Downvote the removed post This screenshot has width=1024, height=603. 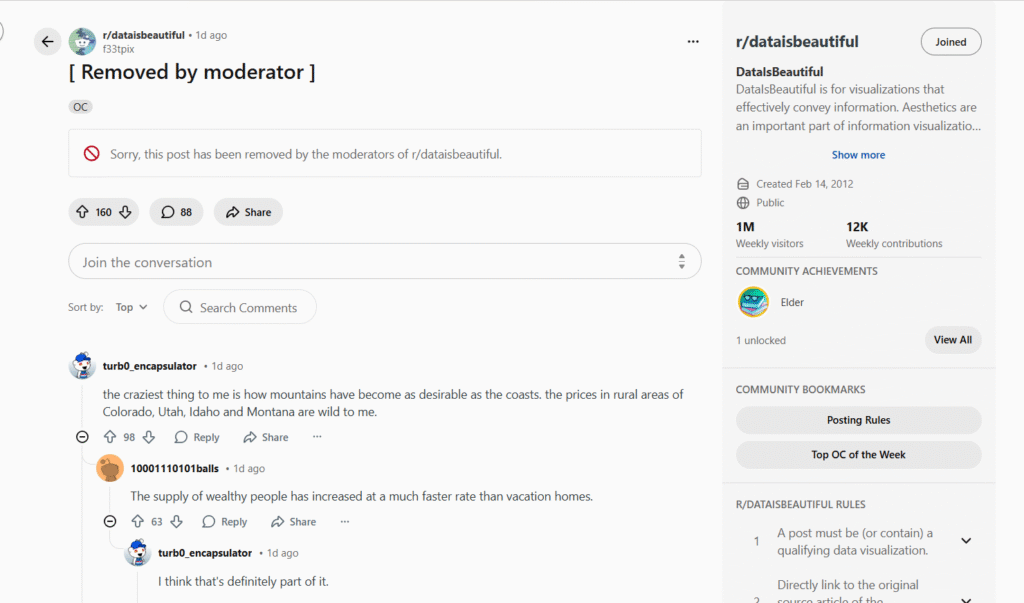[125, 212]
